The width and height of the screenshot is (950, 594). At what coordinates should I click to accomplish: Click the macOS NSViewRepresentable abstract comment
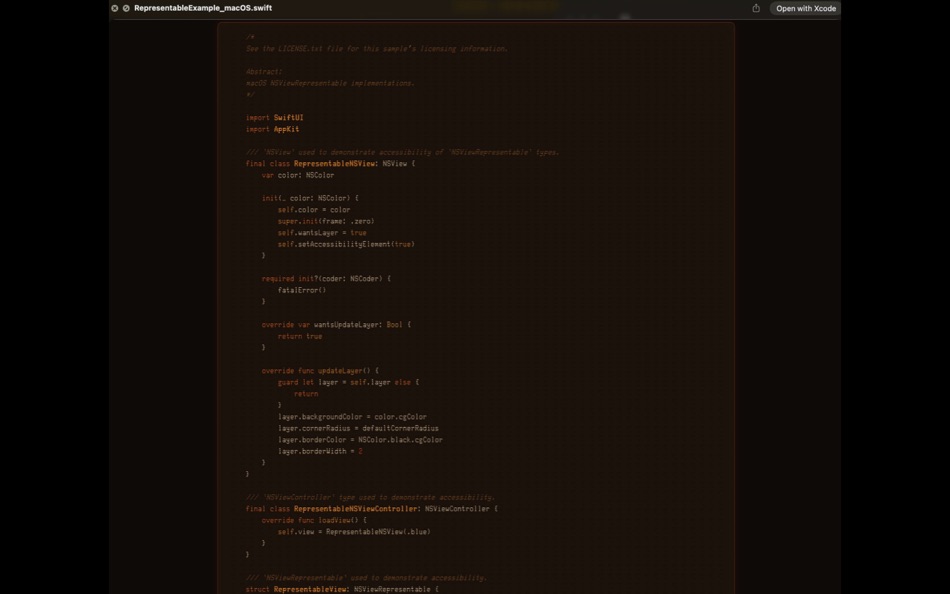click(x=330, y=83)
